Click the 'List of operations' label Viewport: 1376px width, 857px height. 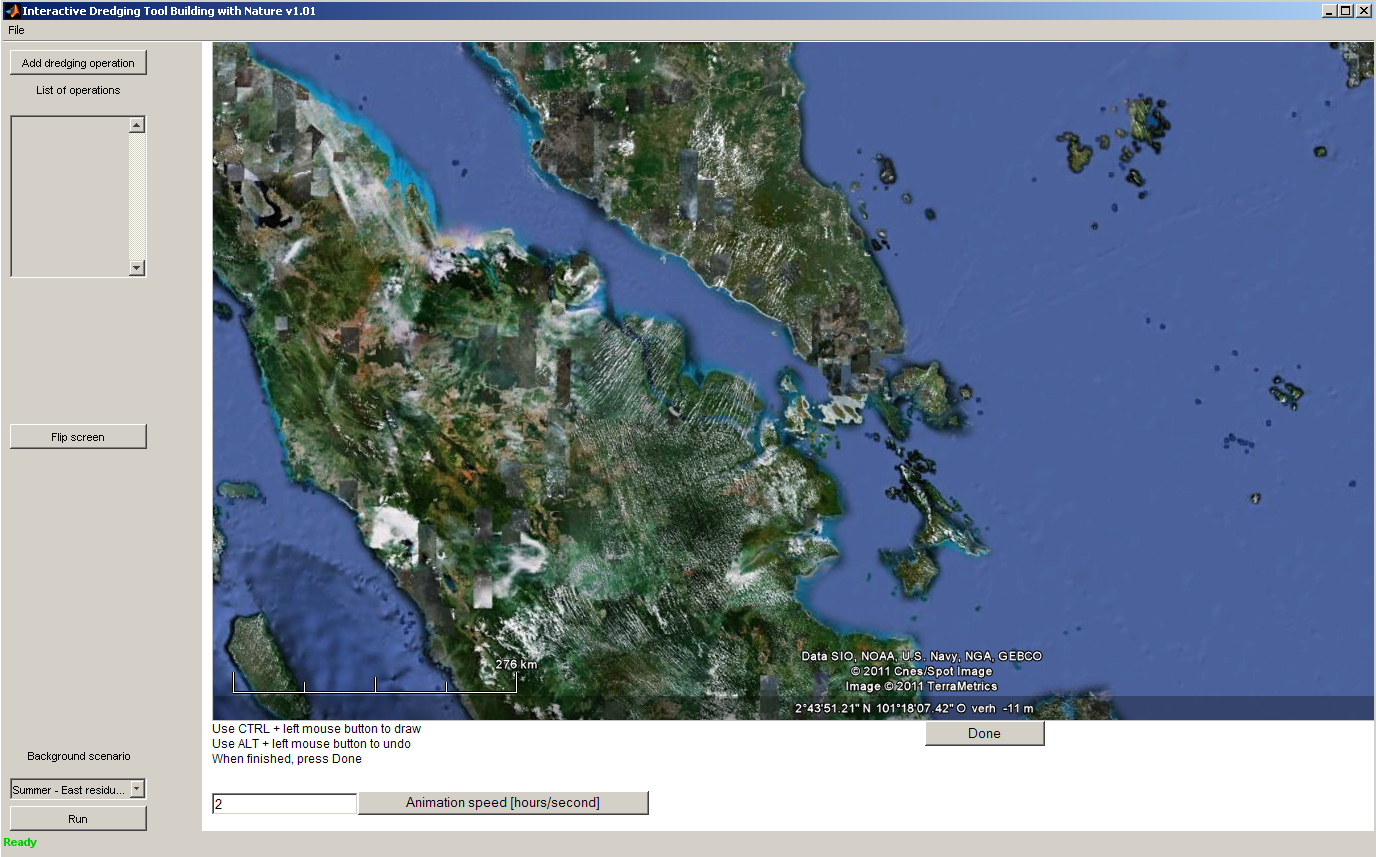78,90
